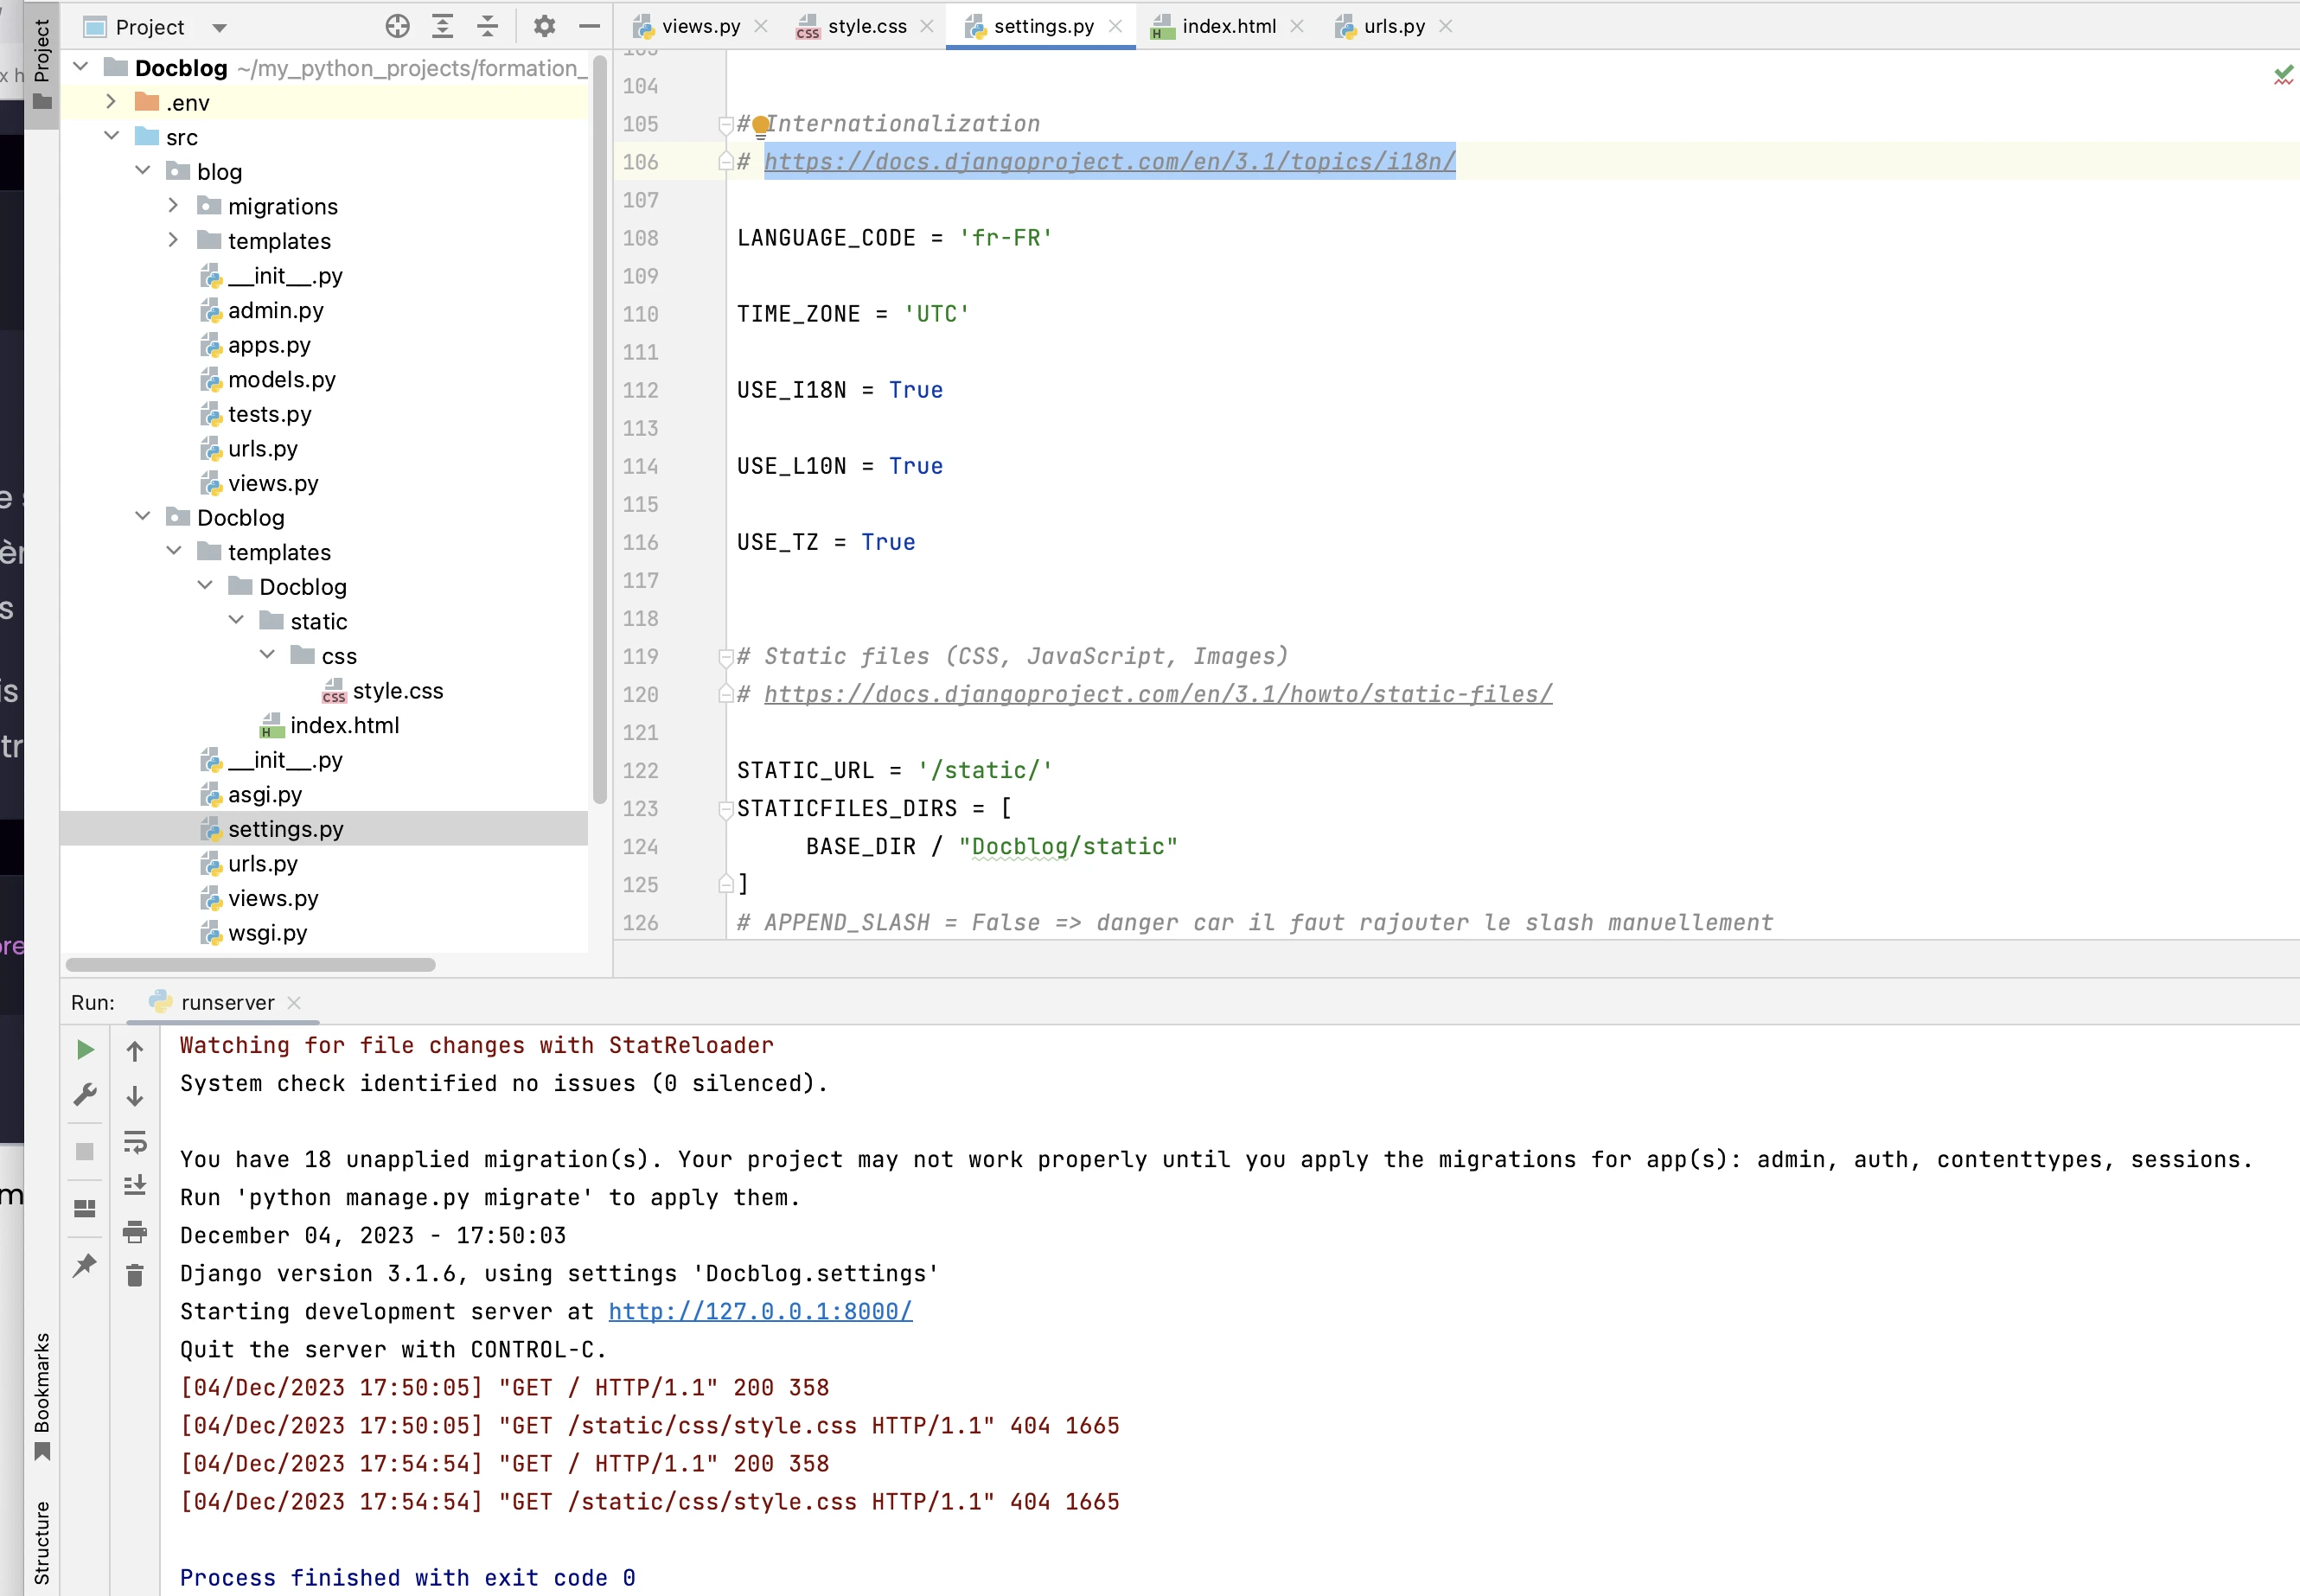Click the Stop process square icon

point(85,1151)
